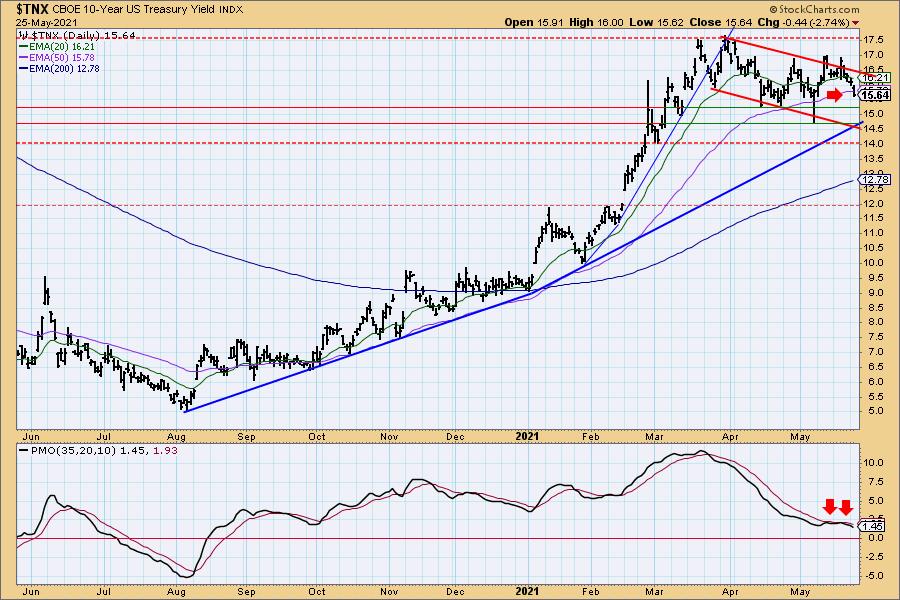
Task: Select the Close 15.64 value in header
Action: [721, 22]
